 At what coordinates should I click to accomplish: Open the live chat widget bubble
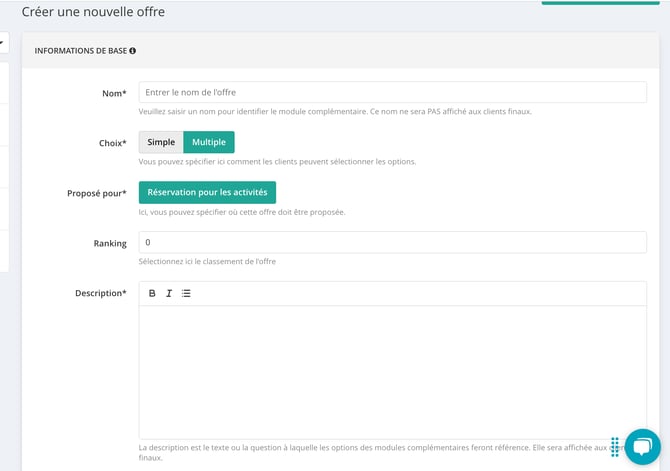(x=642, y=447)
